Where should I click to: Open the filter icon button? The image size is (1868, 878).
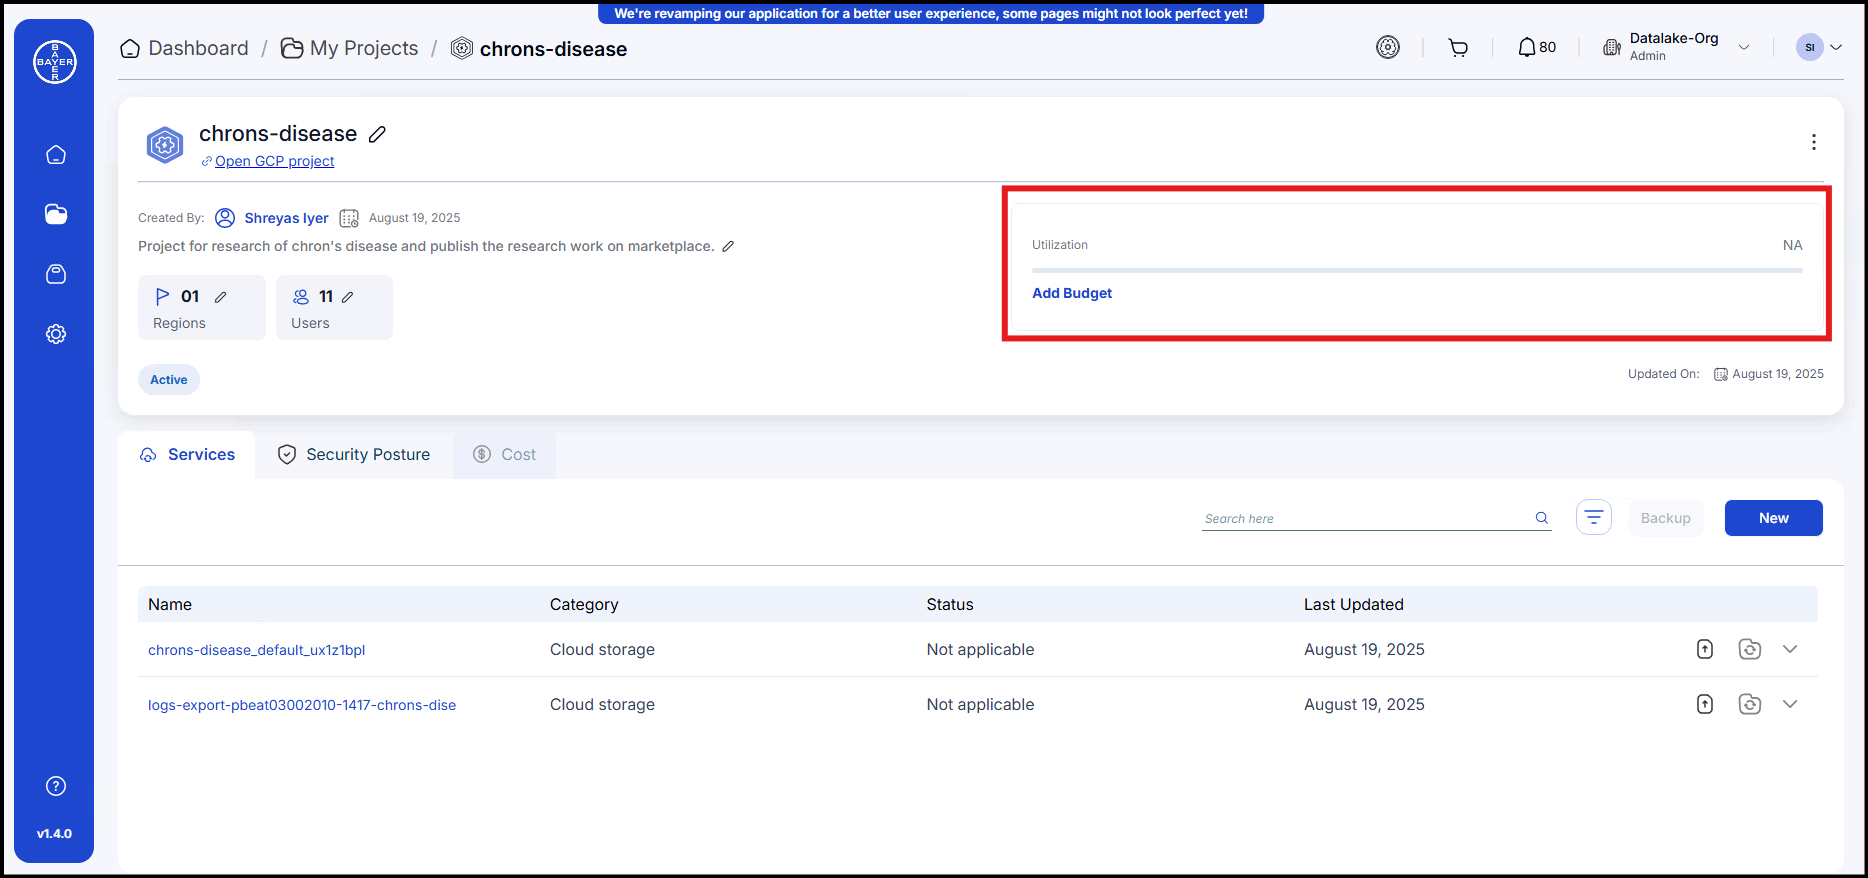tap(1594, 517)
